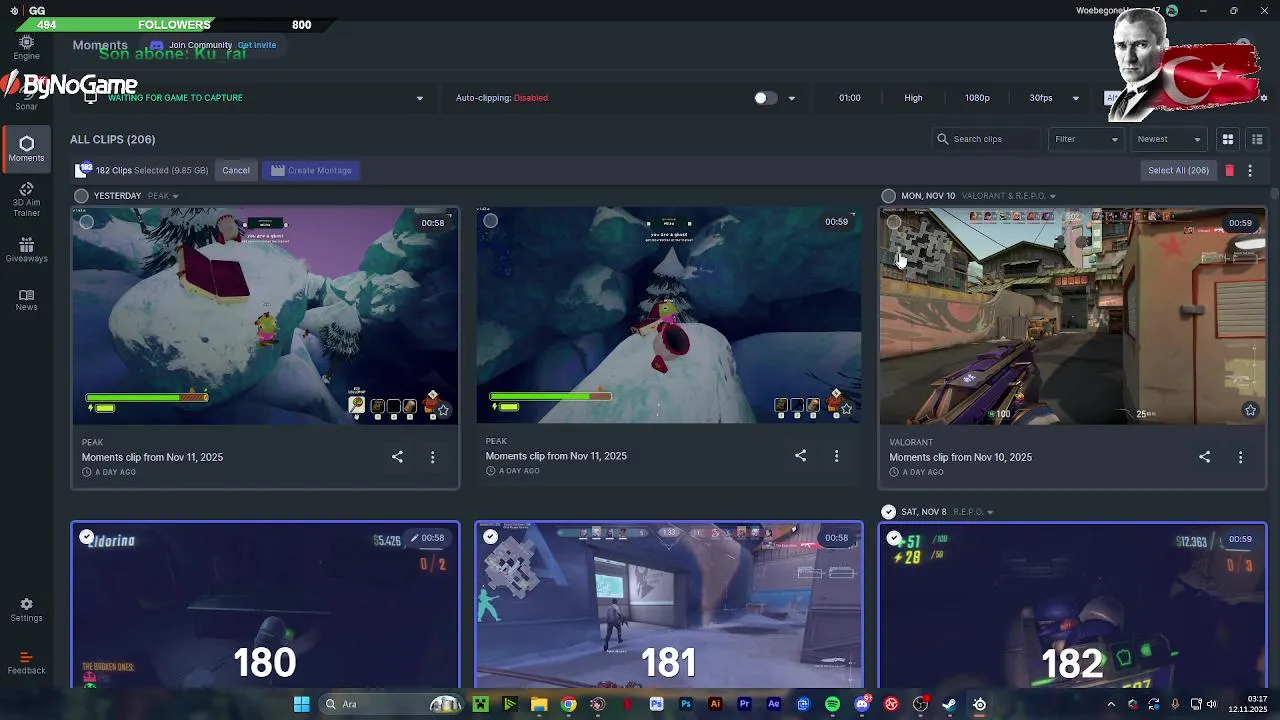The height and width of the screenshot is (720, 1280).
Task: Open the News section
Action: (26, 300)
